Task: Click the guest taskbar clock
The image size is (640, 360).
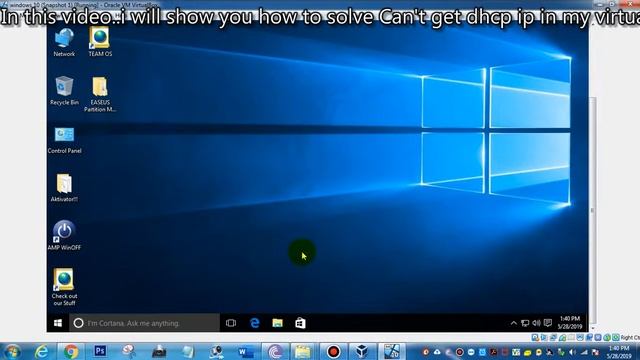Action: (x=570, y=323)
